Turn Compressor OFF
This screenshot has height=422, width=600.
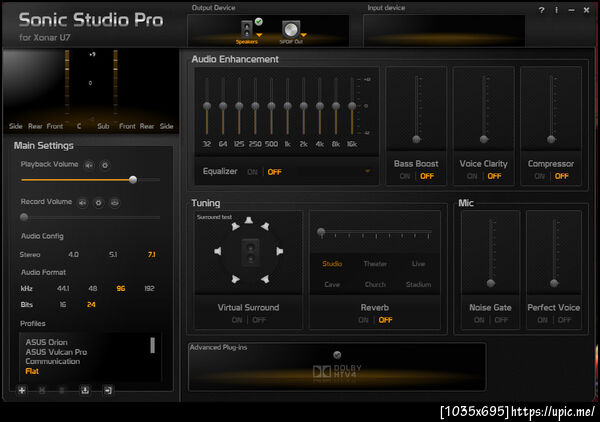click(x=562, y=176)
